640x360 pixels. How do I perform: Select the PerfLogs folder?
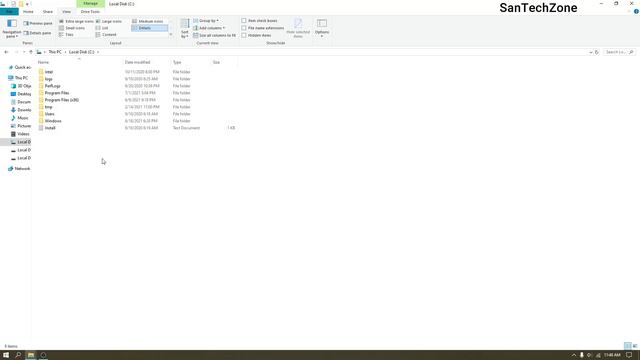coord(52,86)
